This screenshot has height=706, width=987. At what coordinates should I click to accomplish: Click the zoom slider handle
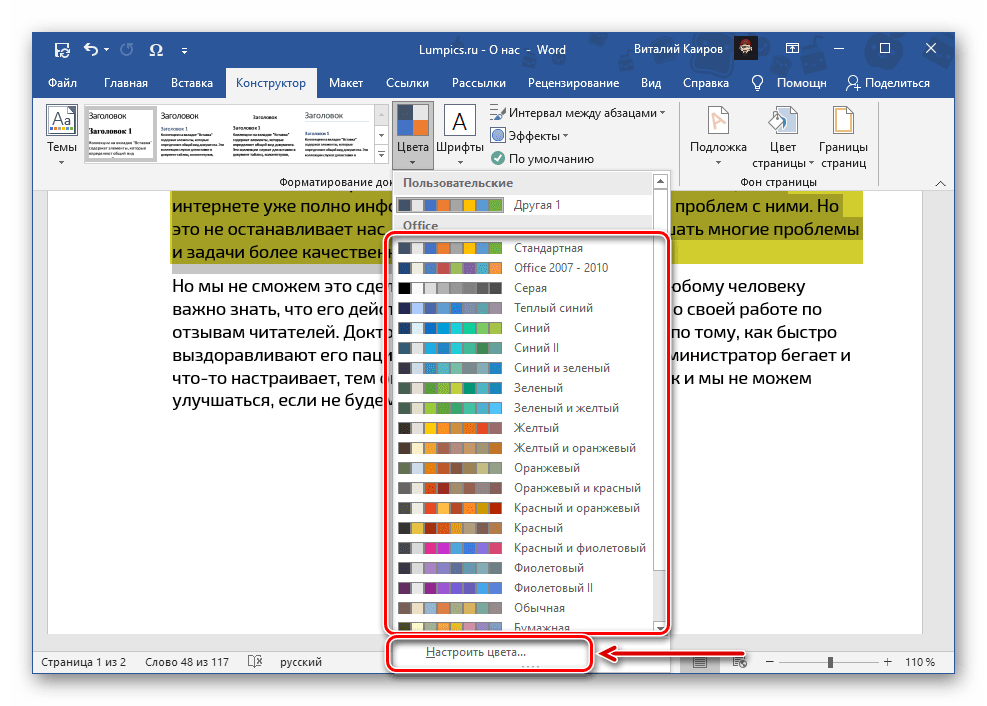click(830, 662)
